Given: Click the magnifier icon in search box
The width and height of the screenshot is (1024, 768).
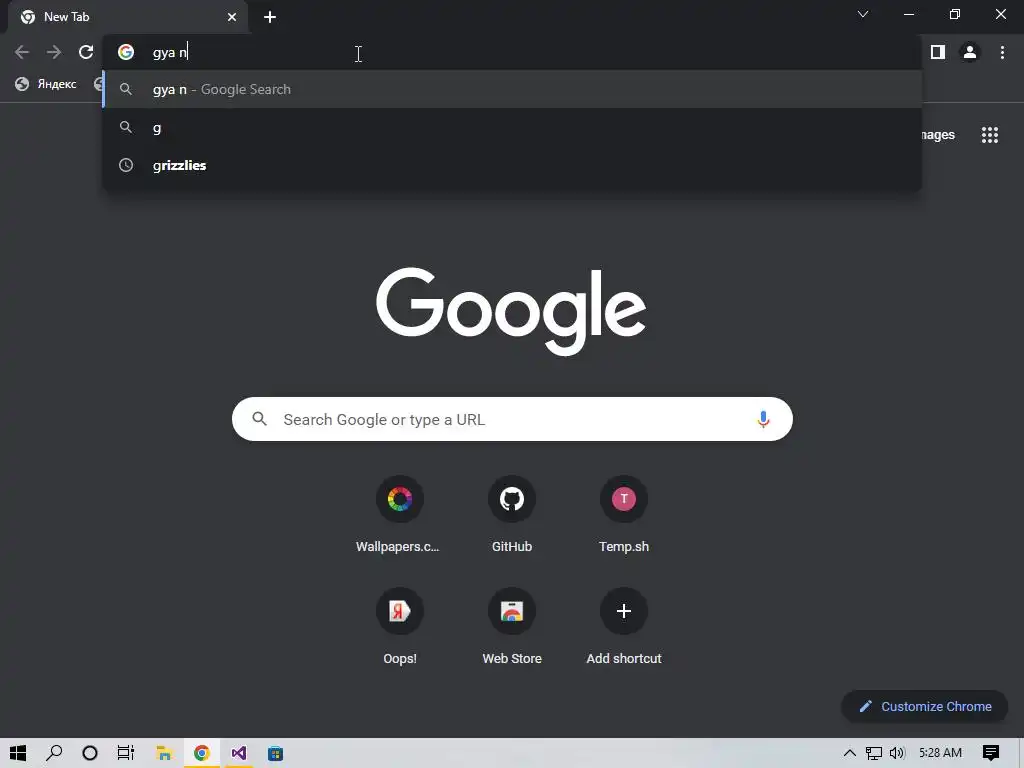Looking at the screenshot, I should 259,419.
